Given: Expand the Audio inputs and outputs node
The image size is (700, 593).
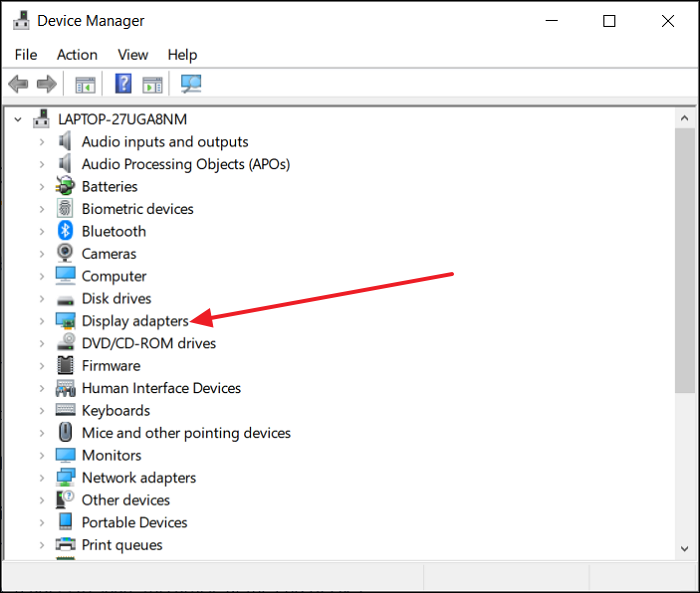Looking at the screenshot, I should [x=41, y=142].
